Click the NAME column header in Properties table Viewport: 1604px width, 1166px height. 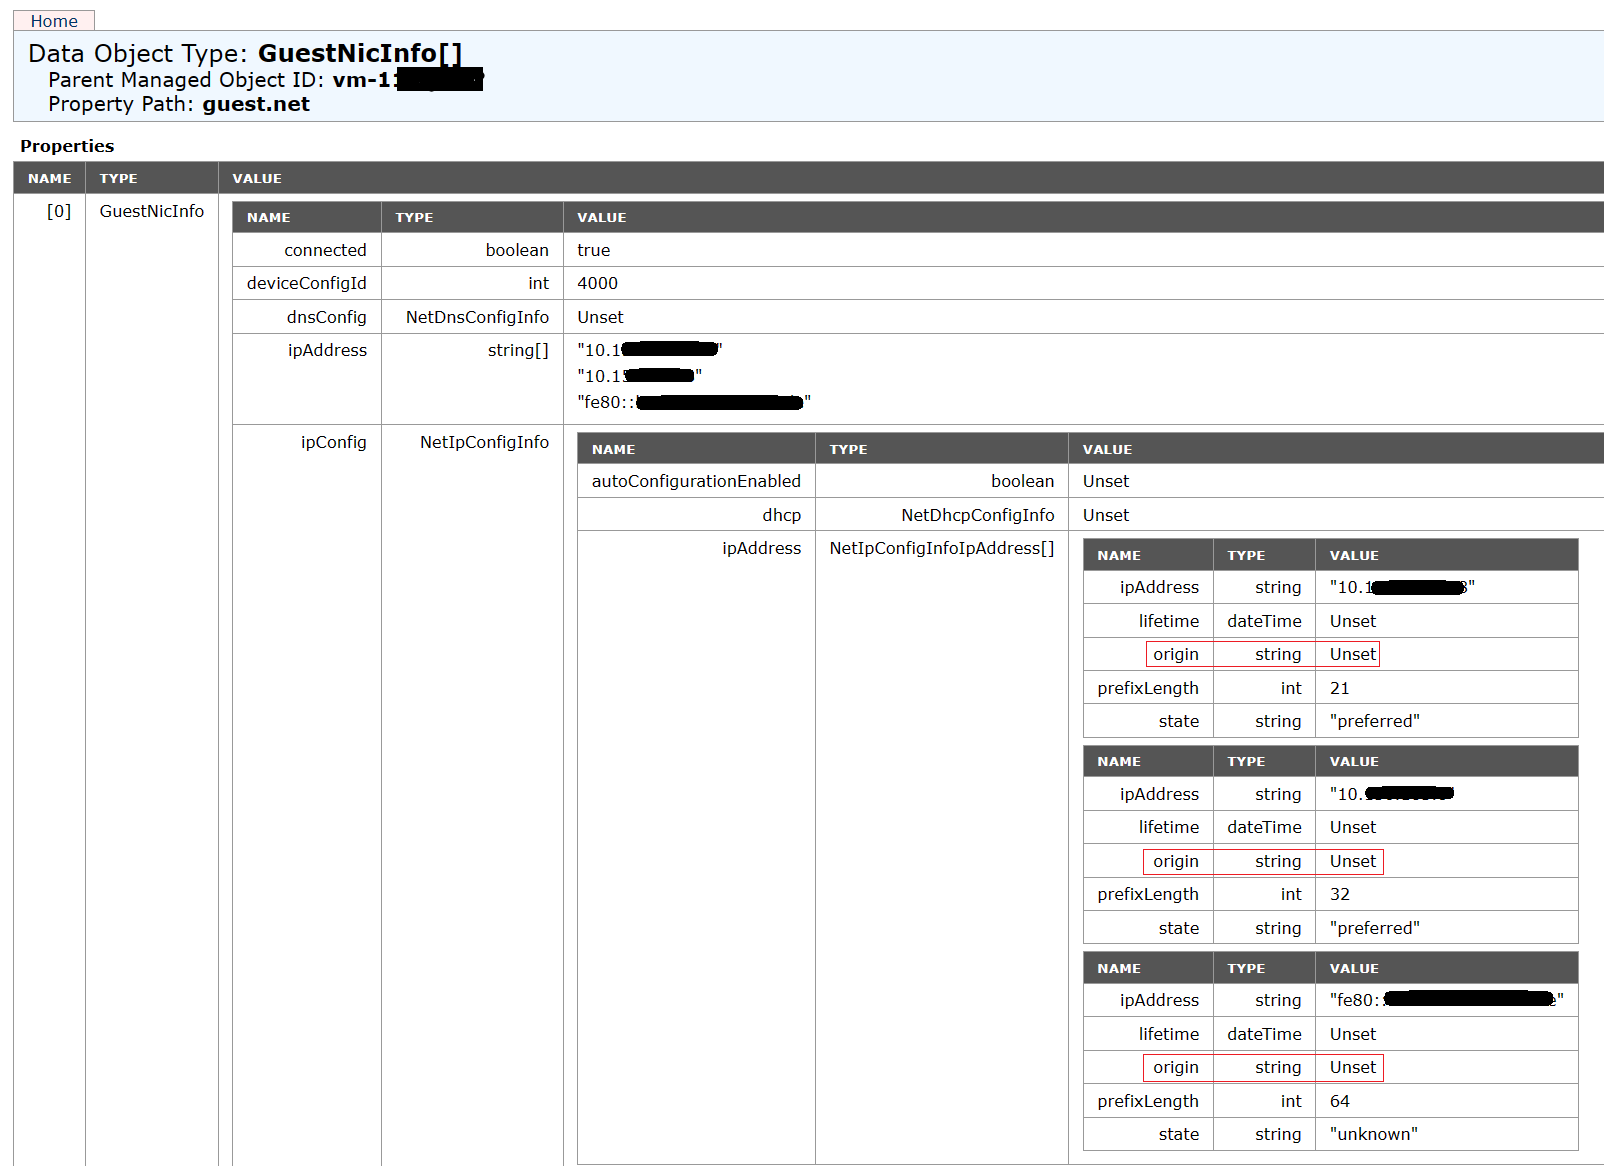(49, 178)
